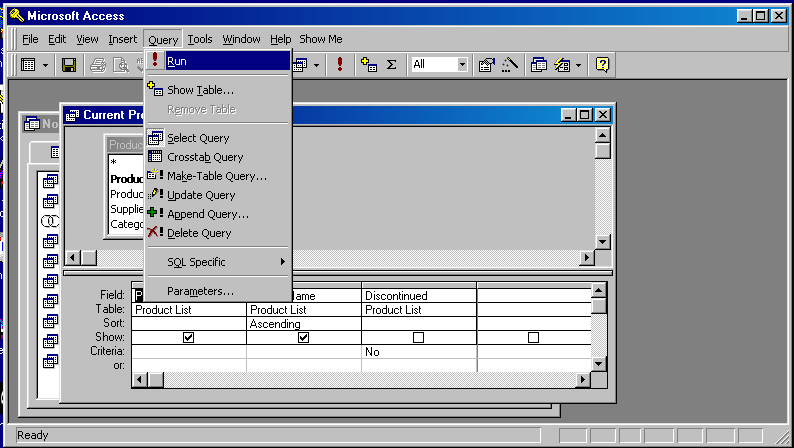The image size is (794, 448).
Task: Open the New Object dropdown arrow
Action: coord(579,65)
